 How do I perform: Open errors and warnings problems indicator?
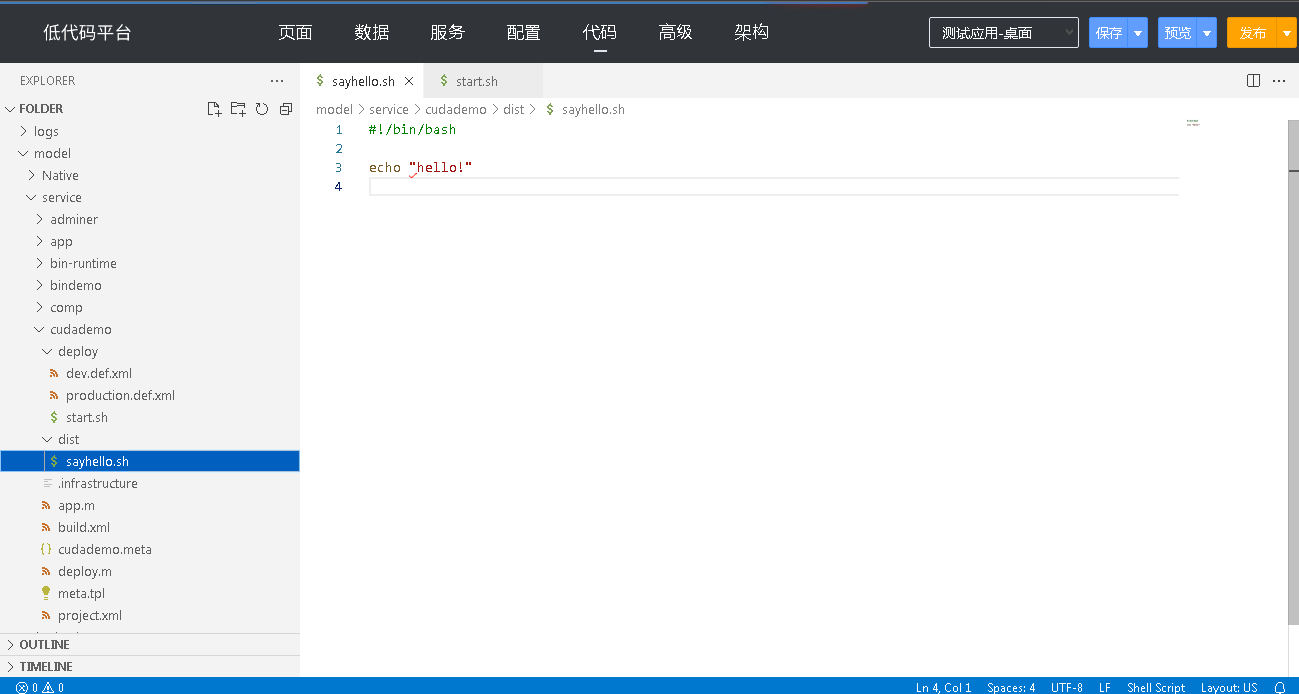[x=40, y=687]
